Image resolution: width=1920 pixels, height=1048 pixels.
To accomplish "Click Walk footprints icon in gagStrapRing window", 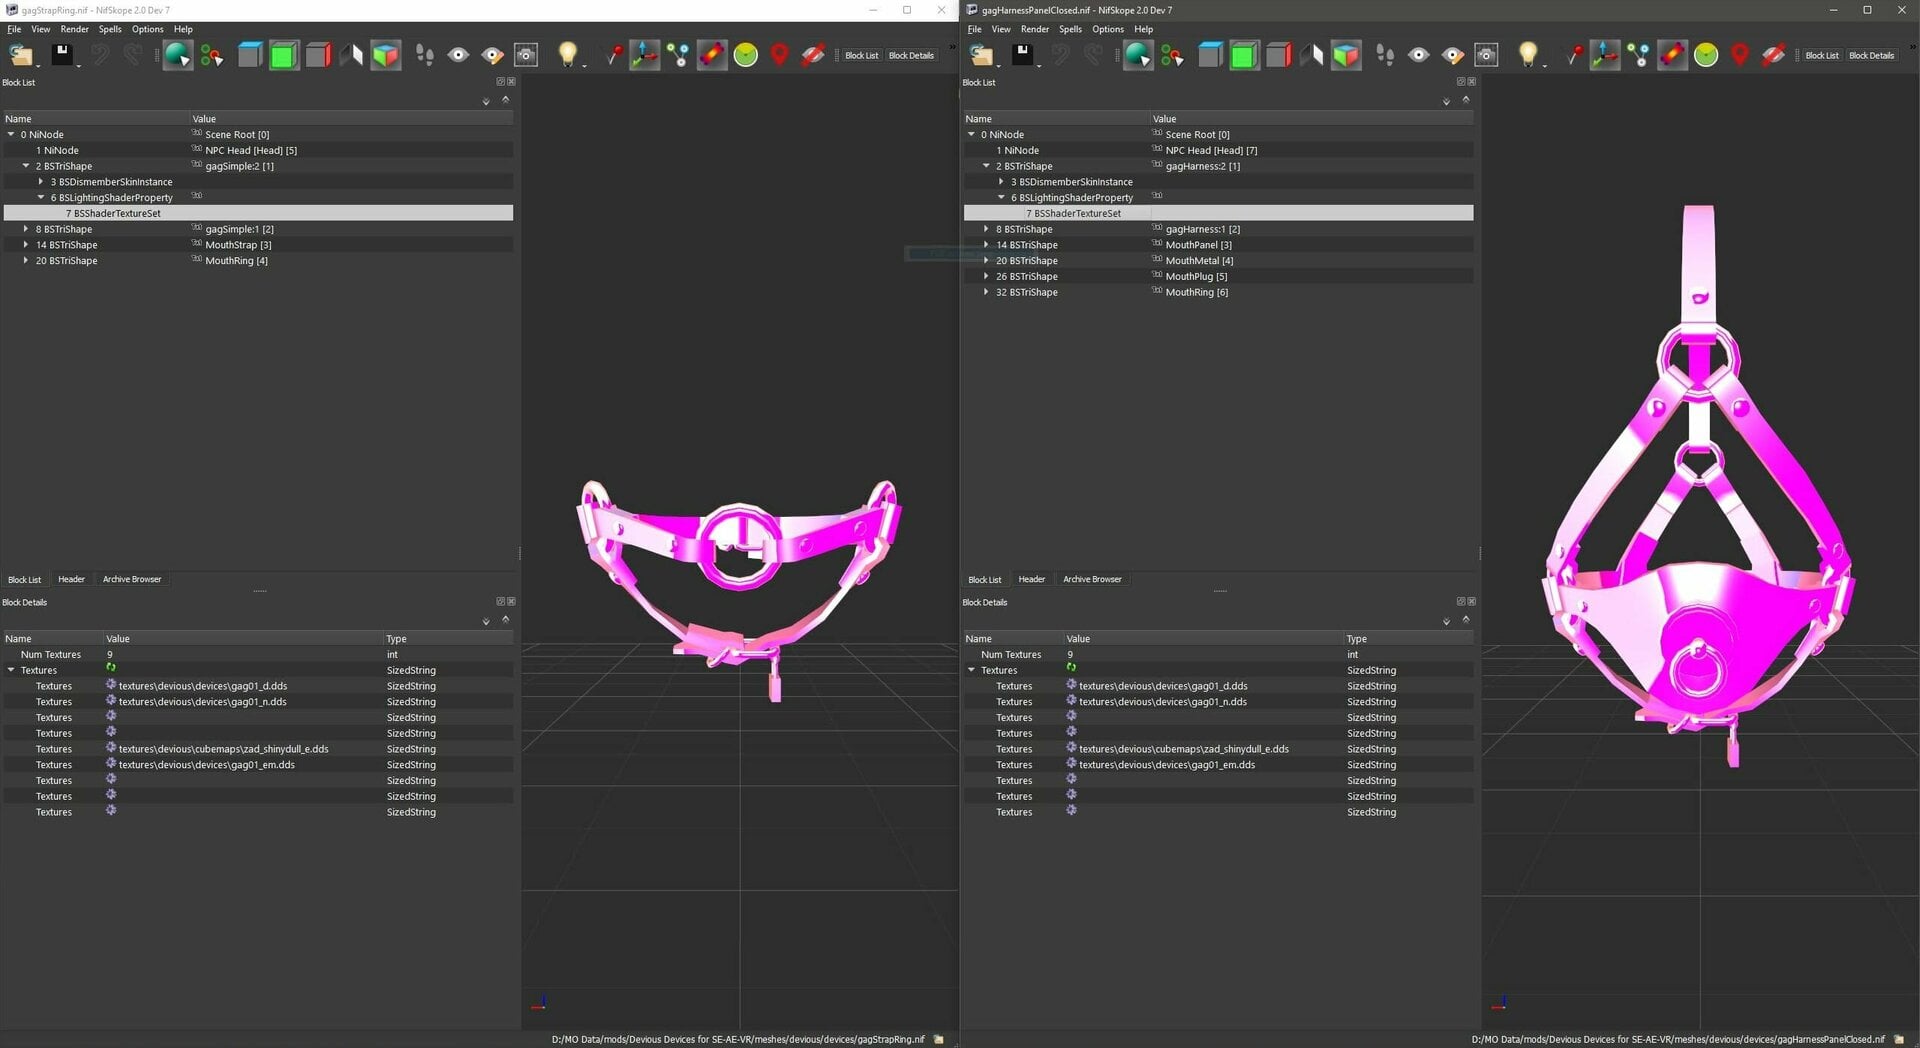I will point(425,55).
